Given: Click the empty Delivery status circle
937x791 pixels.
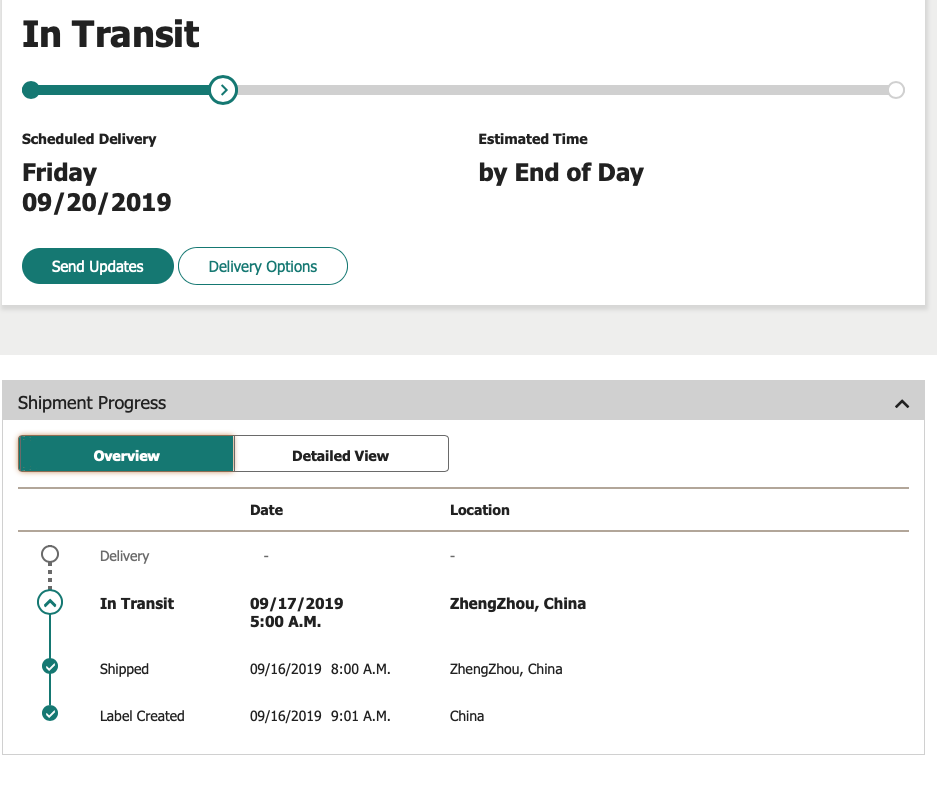Looking at the screenshot, I should (x=50, y=554).
